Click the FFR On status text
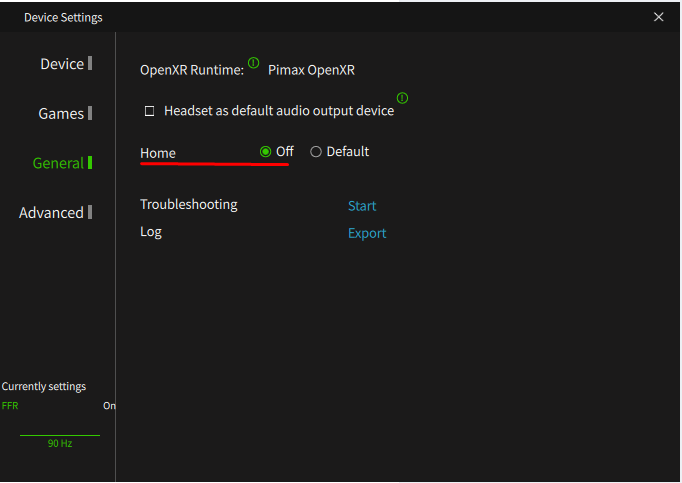 (x=109, y=406)
